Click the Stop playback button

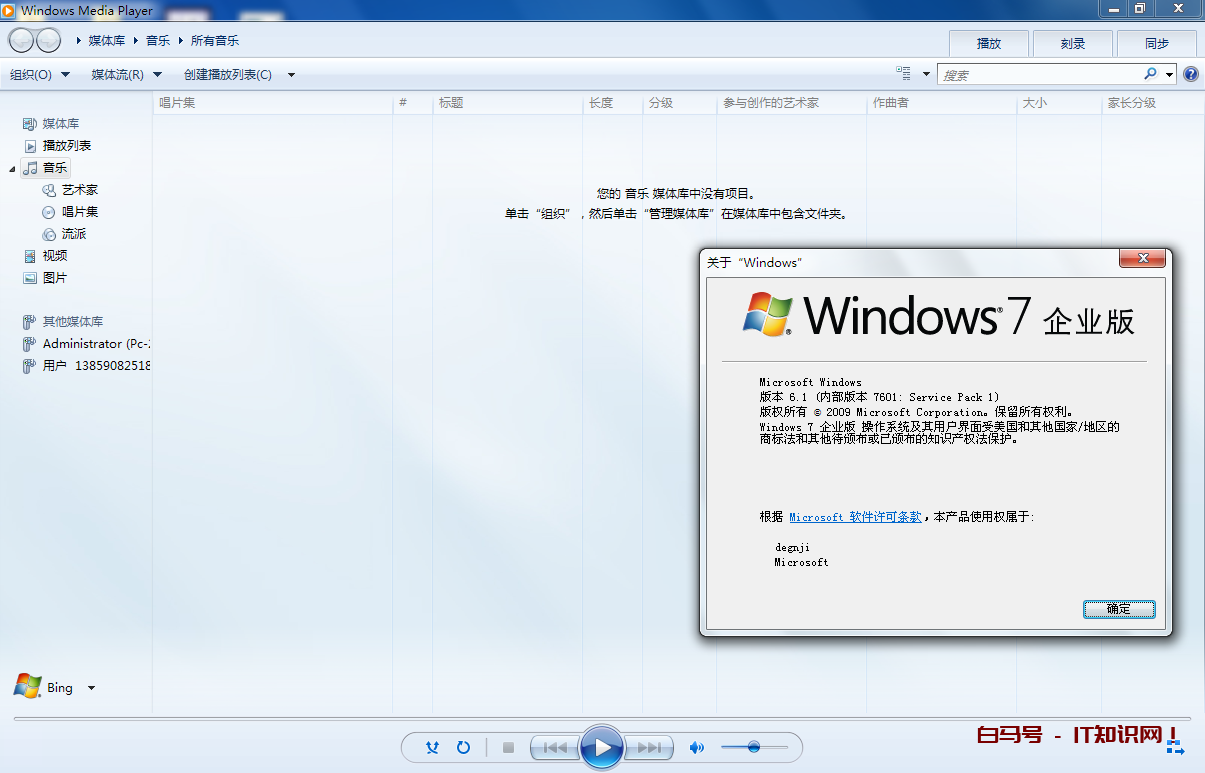[508, 747]
